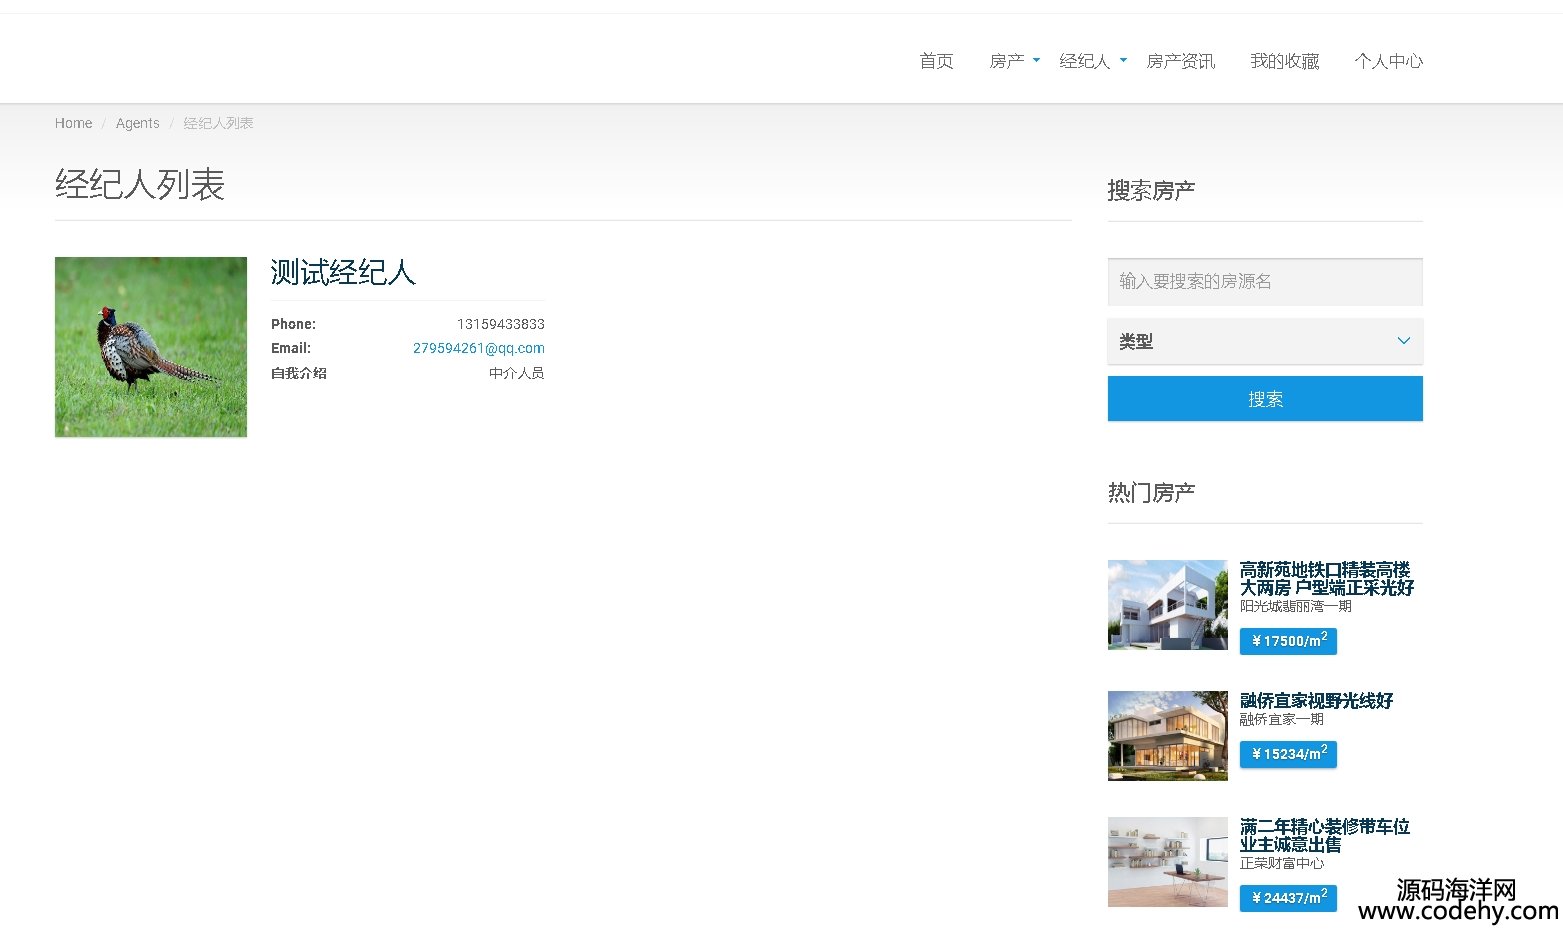
Task: Select 融侨宜家一期 location text
Action: 1281,719
